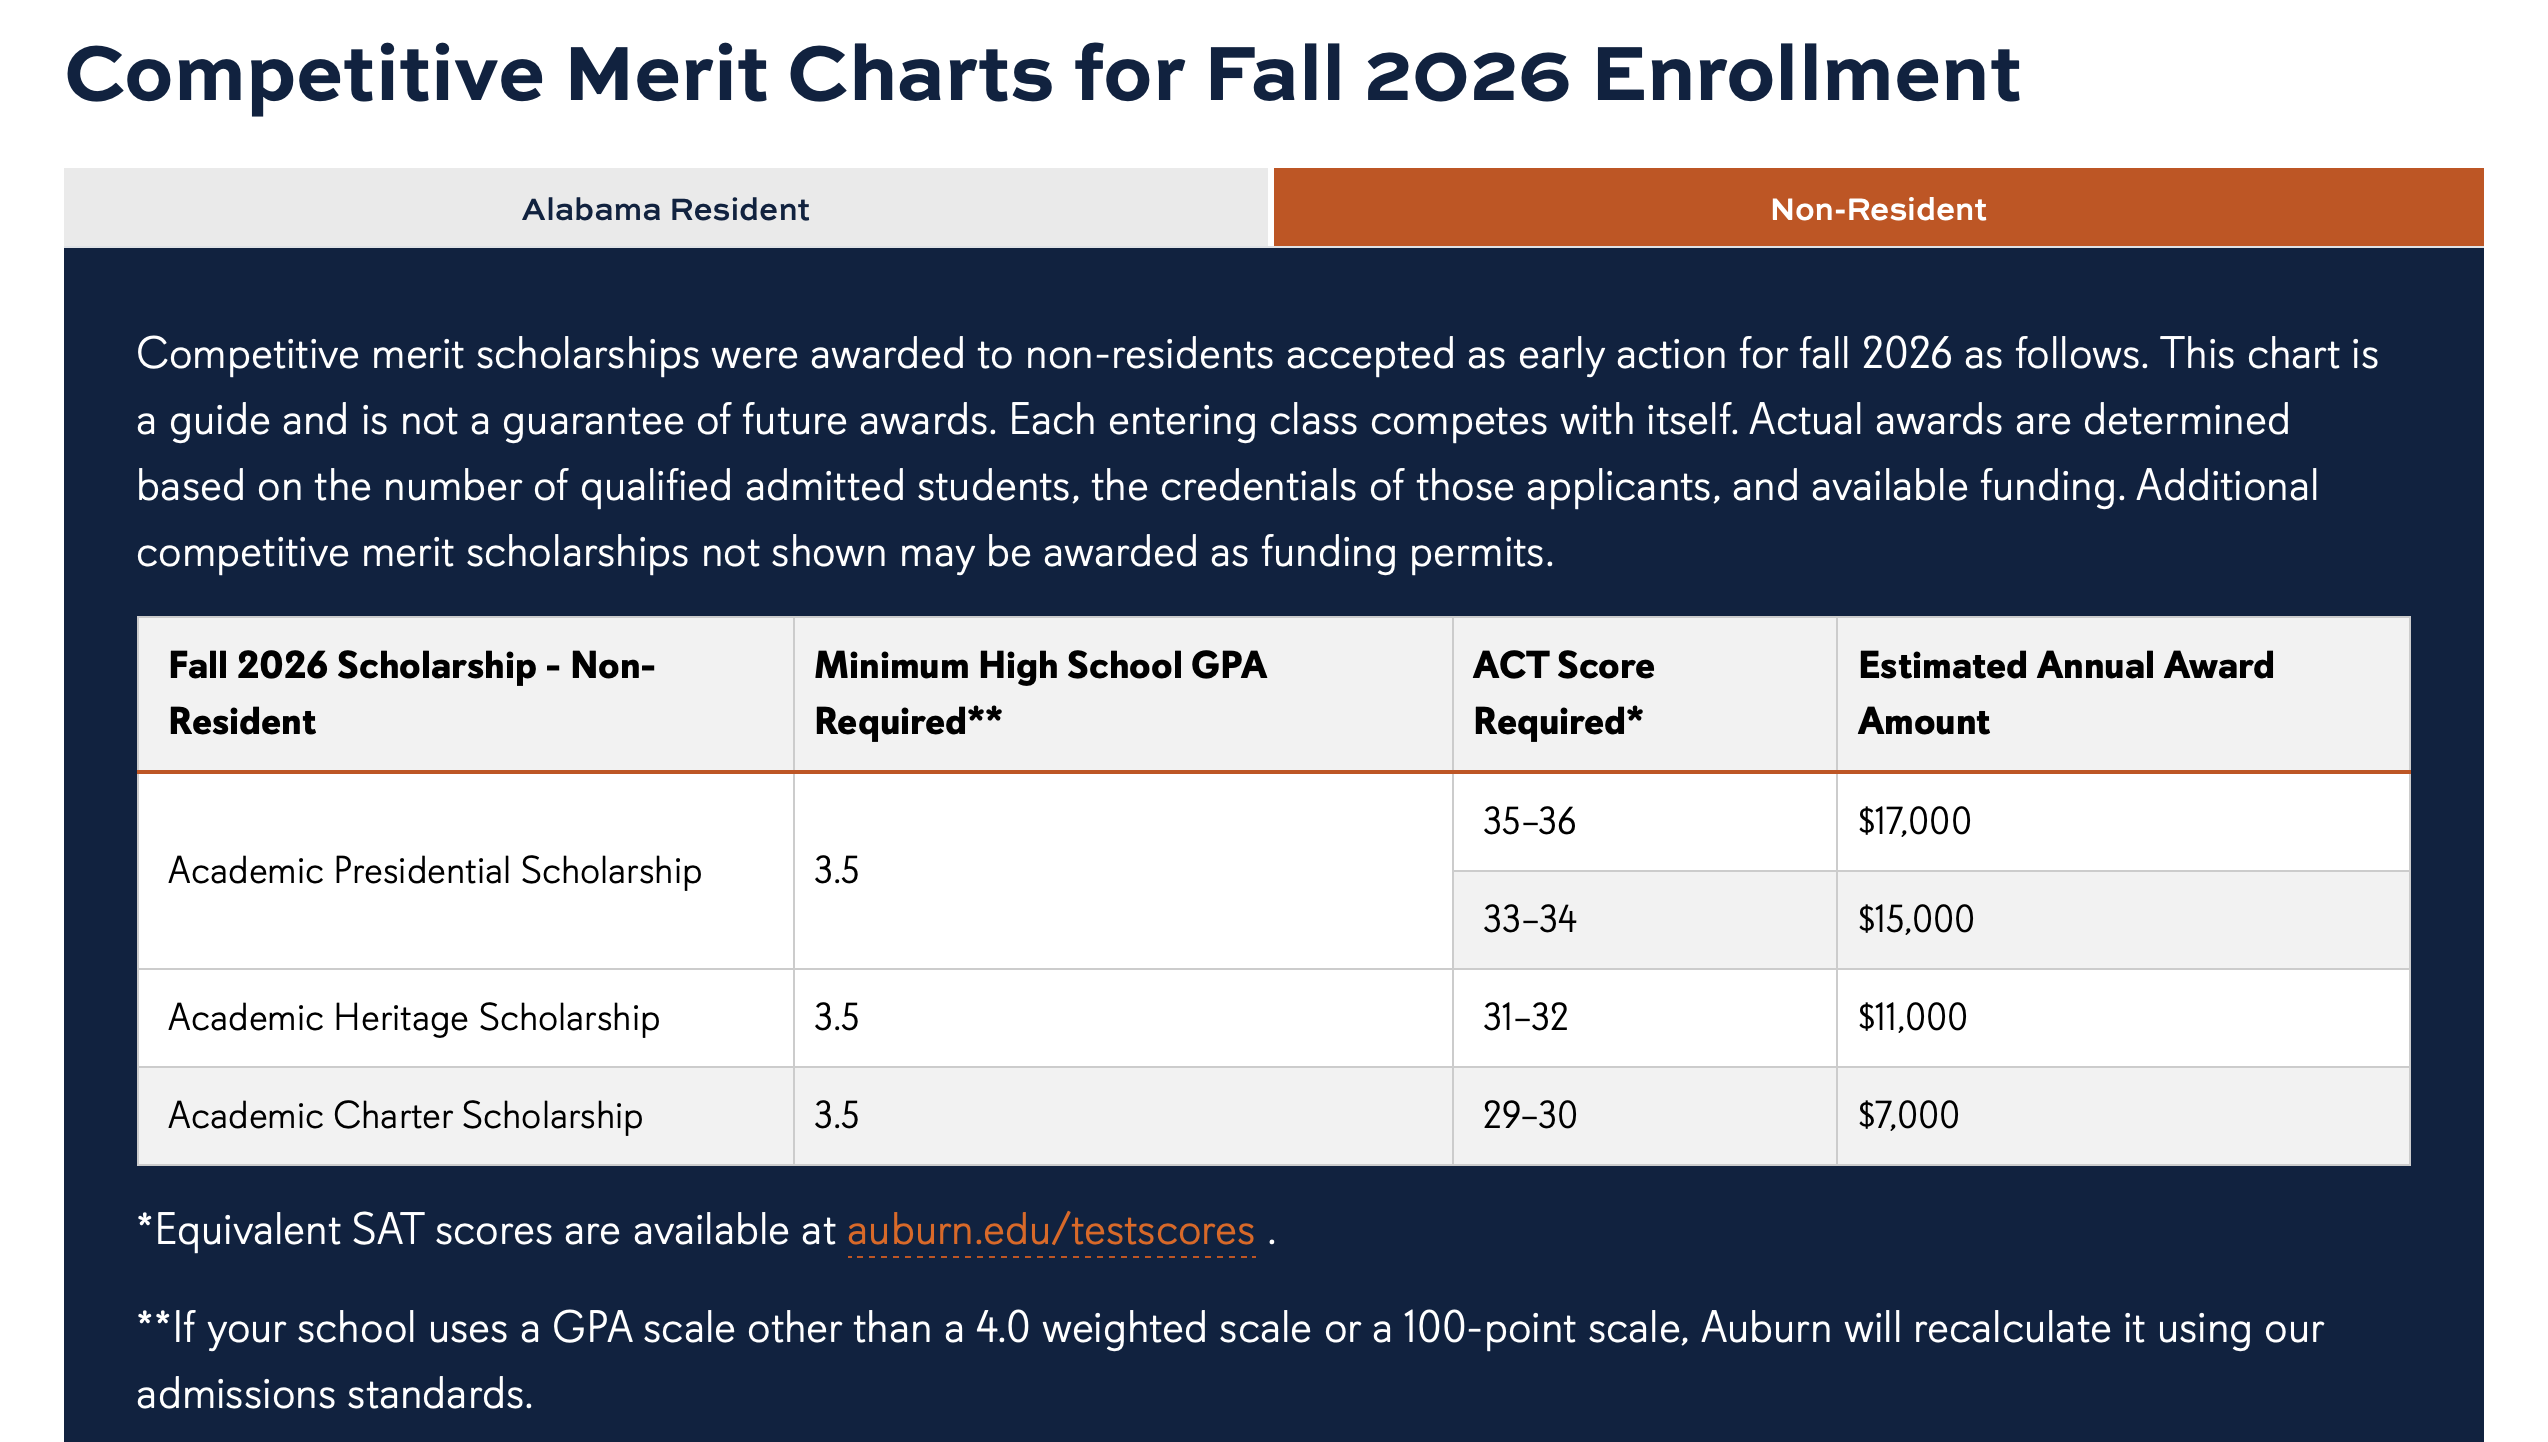Click the 33–34 ACT score cell

coord(1645,919)
